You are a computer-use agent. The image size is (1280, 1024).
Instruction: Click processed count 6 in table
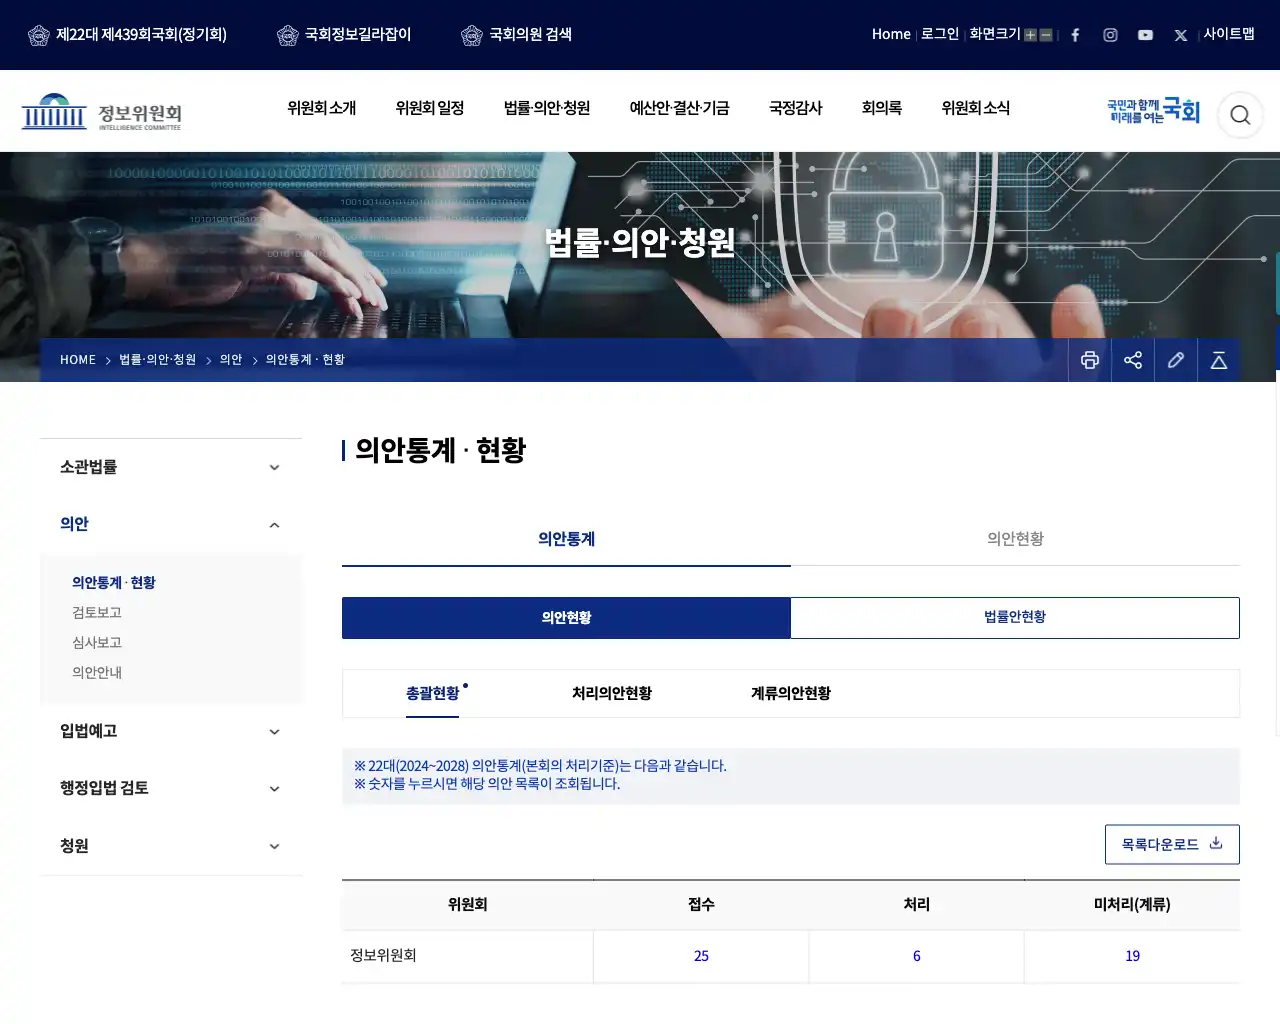pyautogui.click(x=917, y=957)
